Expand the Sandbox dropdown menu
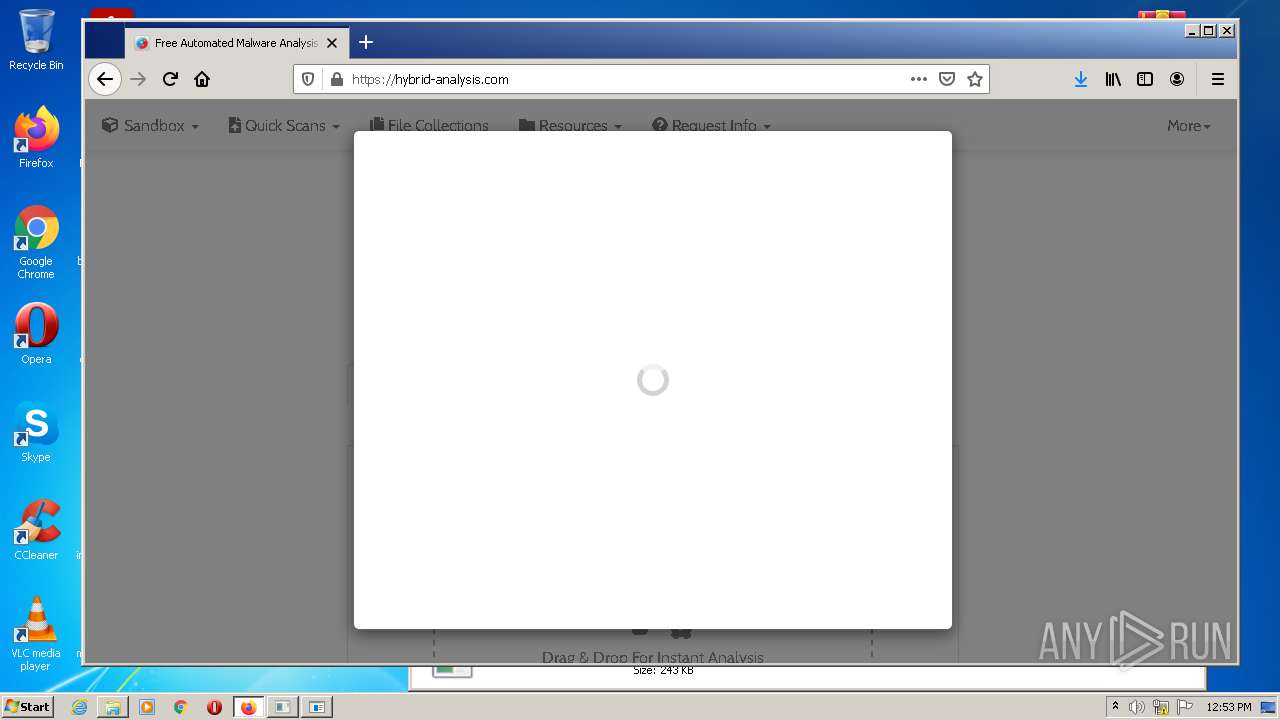Image resolution: width=1280 pixels, height=720 pixels. pyautogui.click(x=150, y=125)
